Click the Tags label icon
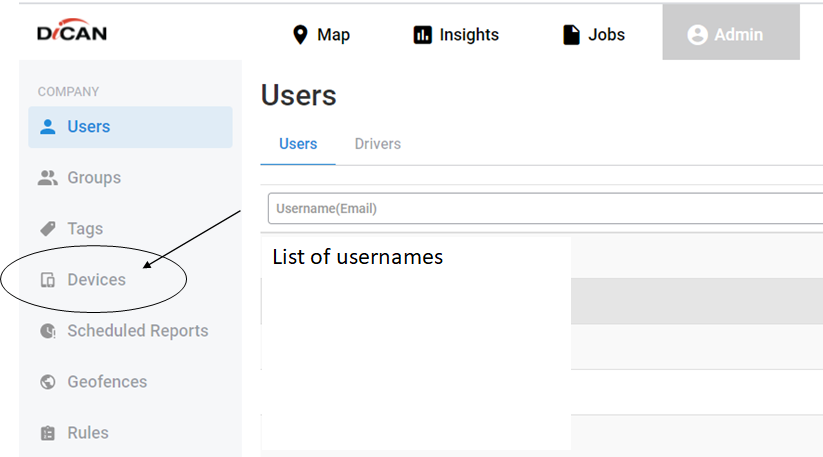Image resolution: width=823 pixels, height=457 pixels. (48, 229)
